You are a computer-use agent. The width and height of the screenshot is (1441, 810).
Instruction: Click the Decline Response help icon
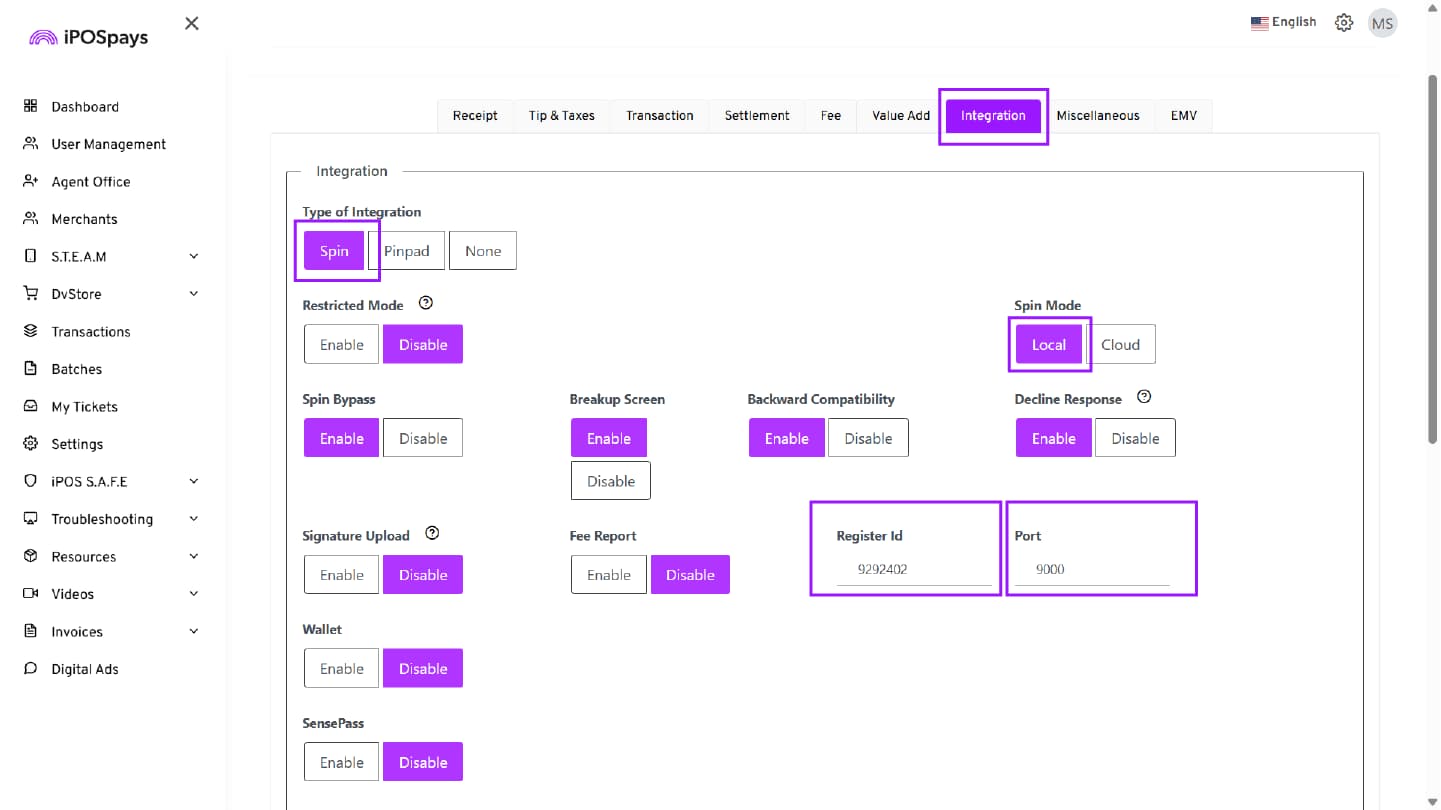tap(1144, 397)
